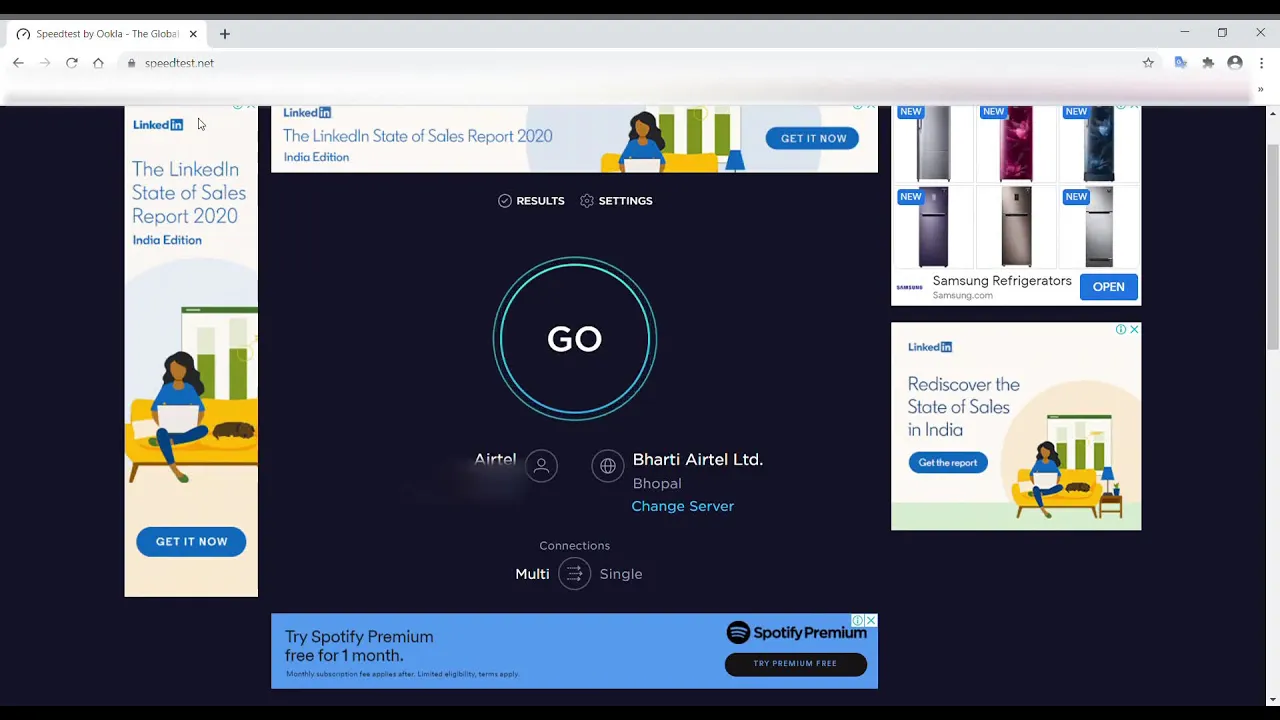Click the pink floral refrigerator thumbnail
Viewport: 1280px width, 720px height.
point(1015,144)
